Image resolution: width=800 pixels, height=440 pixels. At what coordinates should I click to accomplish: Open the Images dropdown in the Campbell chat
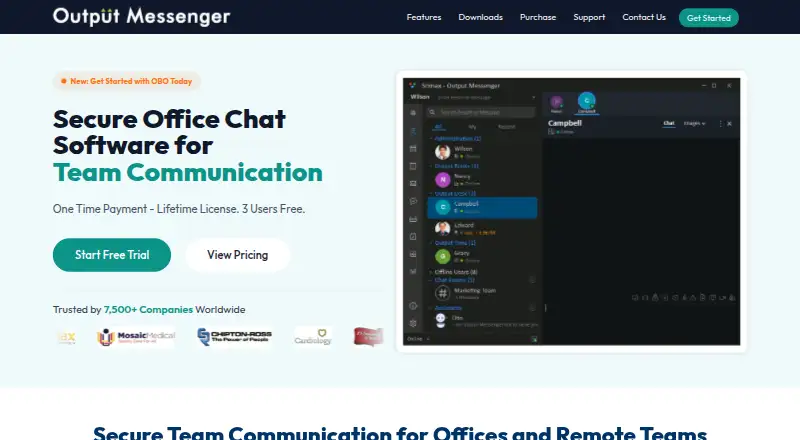(694, 124)
